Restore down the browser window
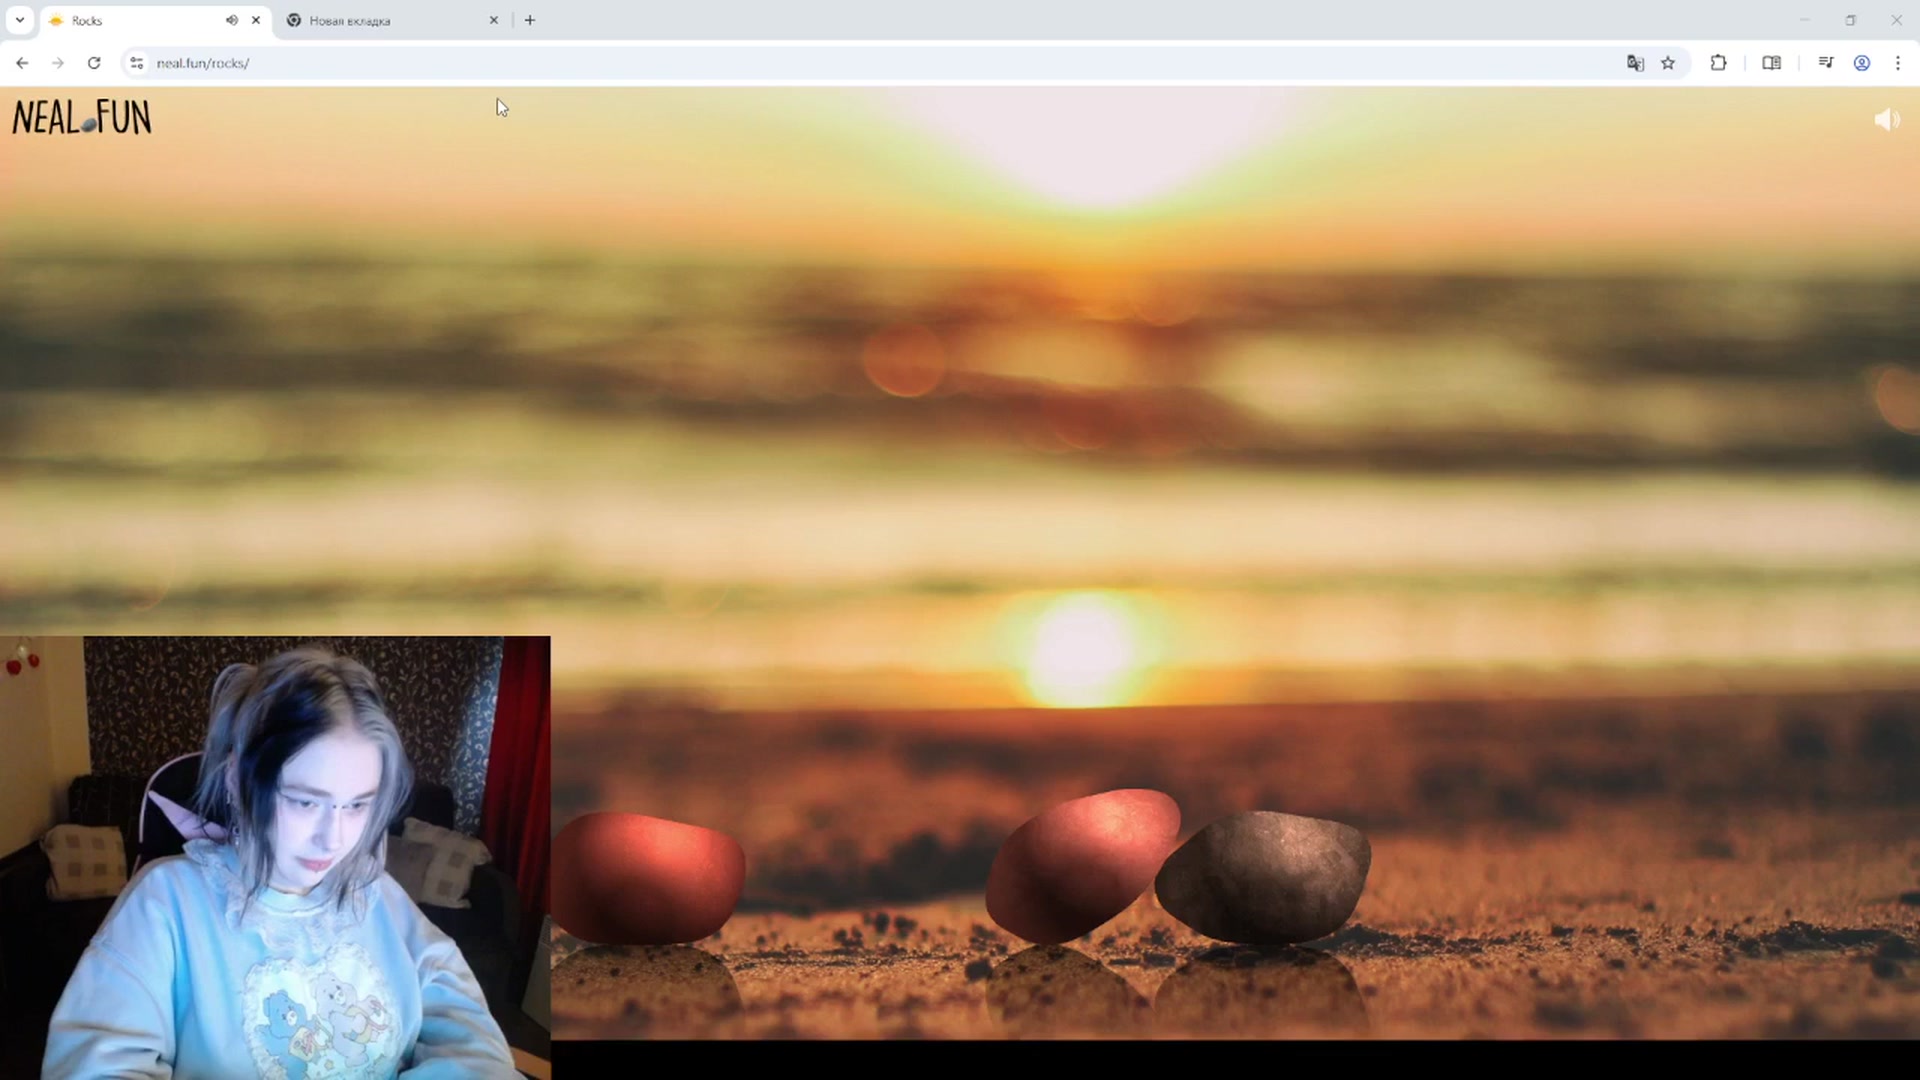The image size is (1920, 1080). pyautogui.click(x=1851, y=20)
